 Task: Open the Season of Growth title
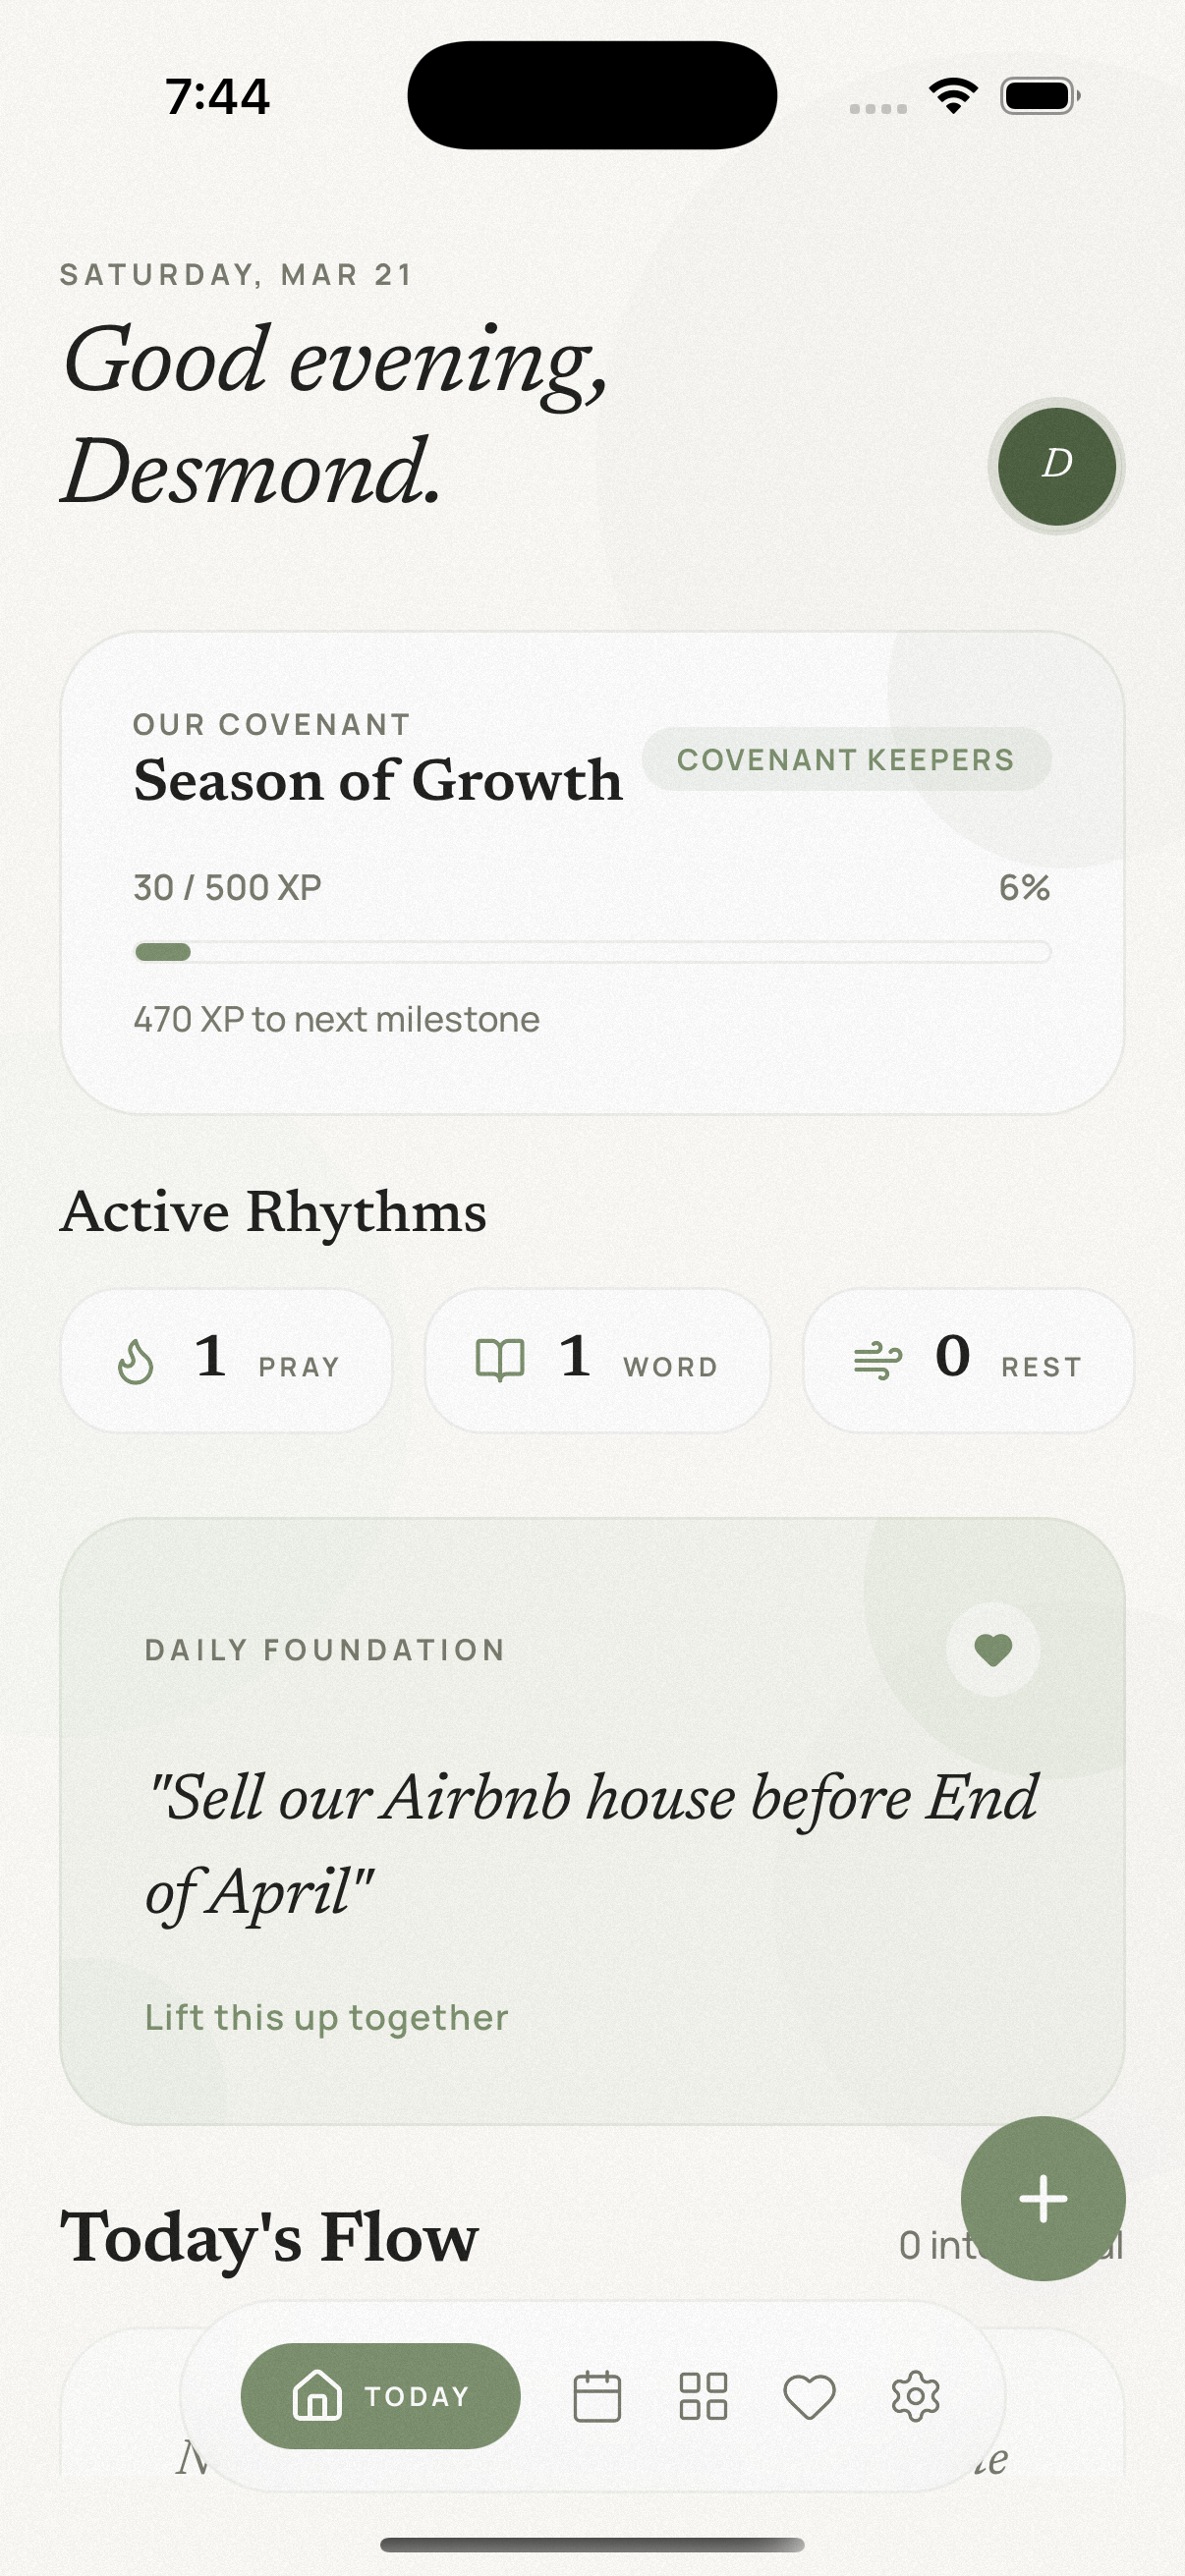(x=378, y=780)
